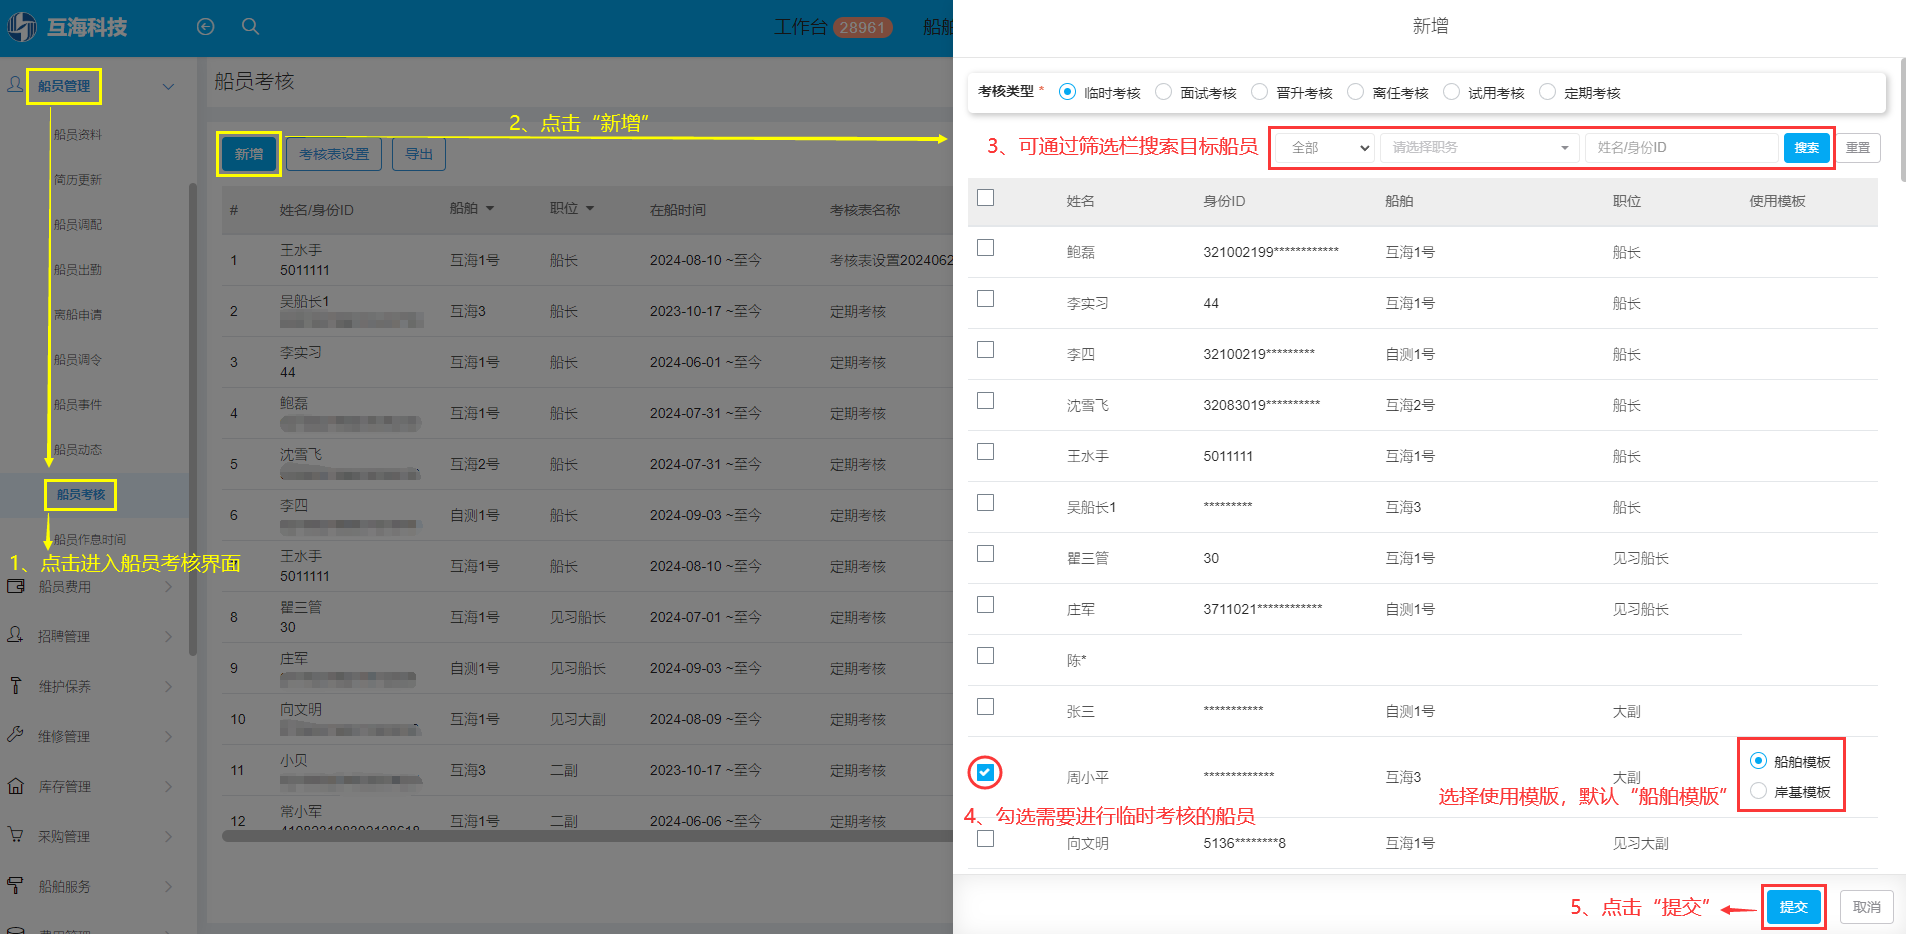This screenshot has height=934, width=1906.
Task: Uncheck the checkbox for 周小平
Action: pyautogui.click(x=985, y=772)
